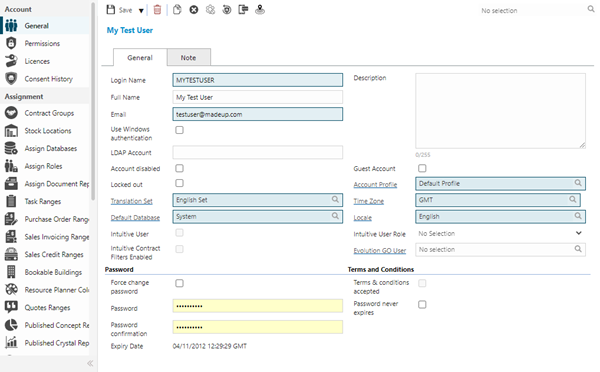Open Permissions shield icon in sidebar
The image size is (600, 372).
(11, 43)
